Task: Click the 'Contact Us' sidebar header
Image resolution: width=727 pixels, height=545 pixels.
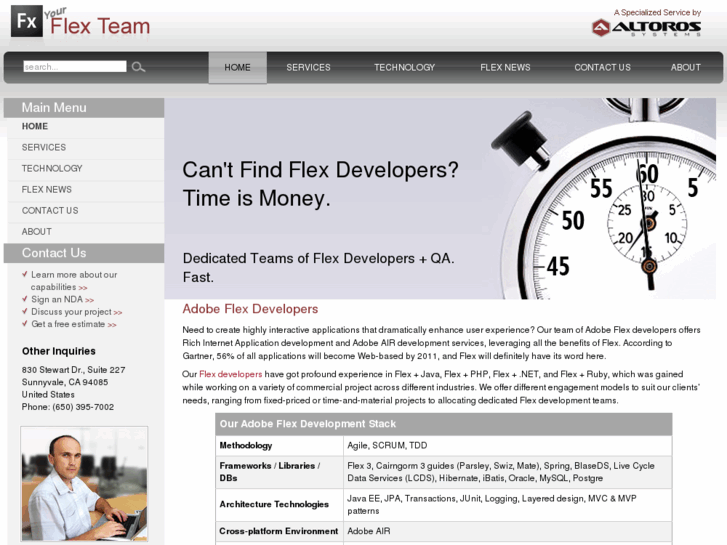Action: pos(84,253)
